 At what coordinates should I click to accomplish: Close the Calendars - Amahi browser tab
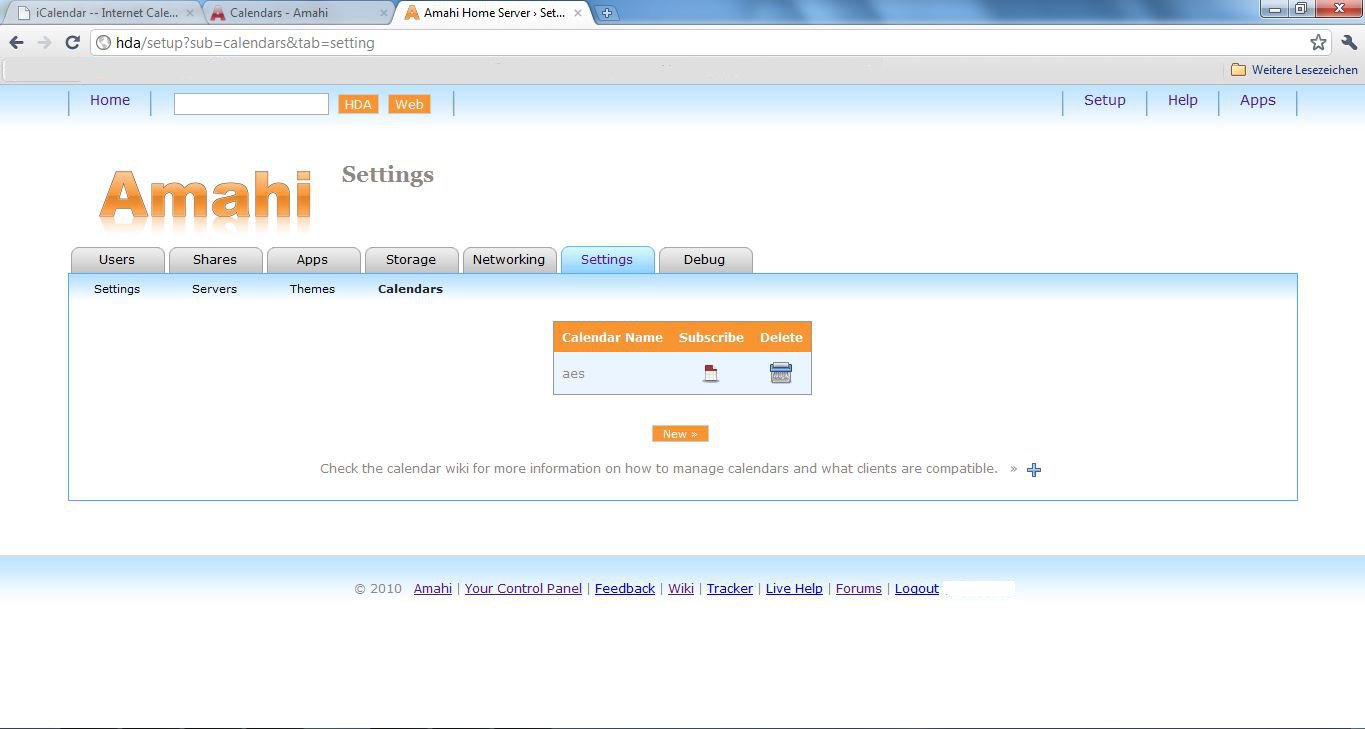[384, 13]
